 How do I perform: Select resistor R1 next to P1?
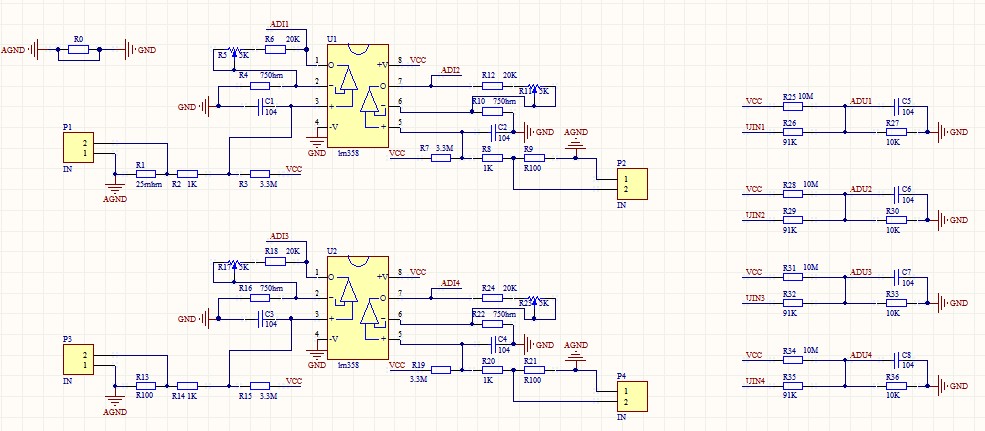146,174
